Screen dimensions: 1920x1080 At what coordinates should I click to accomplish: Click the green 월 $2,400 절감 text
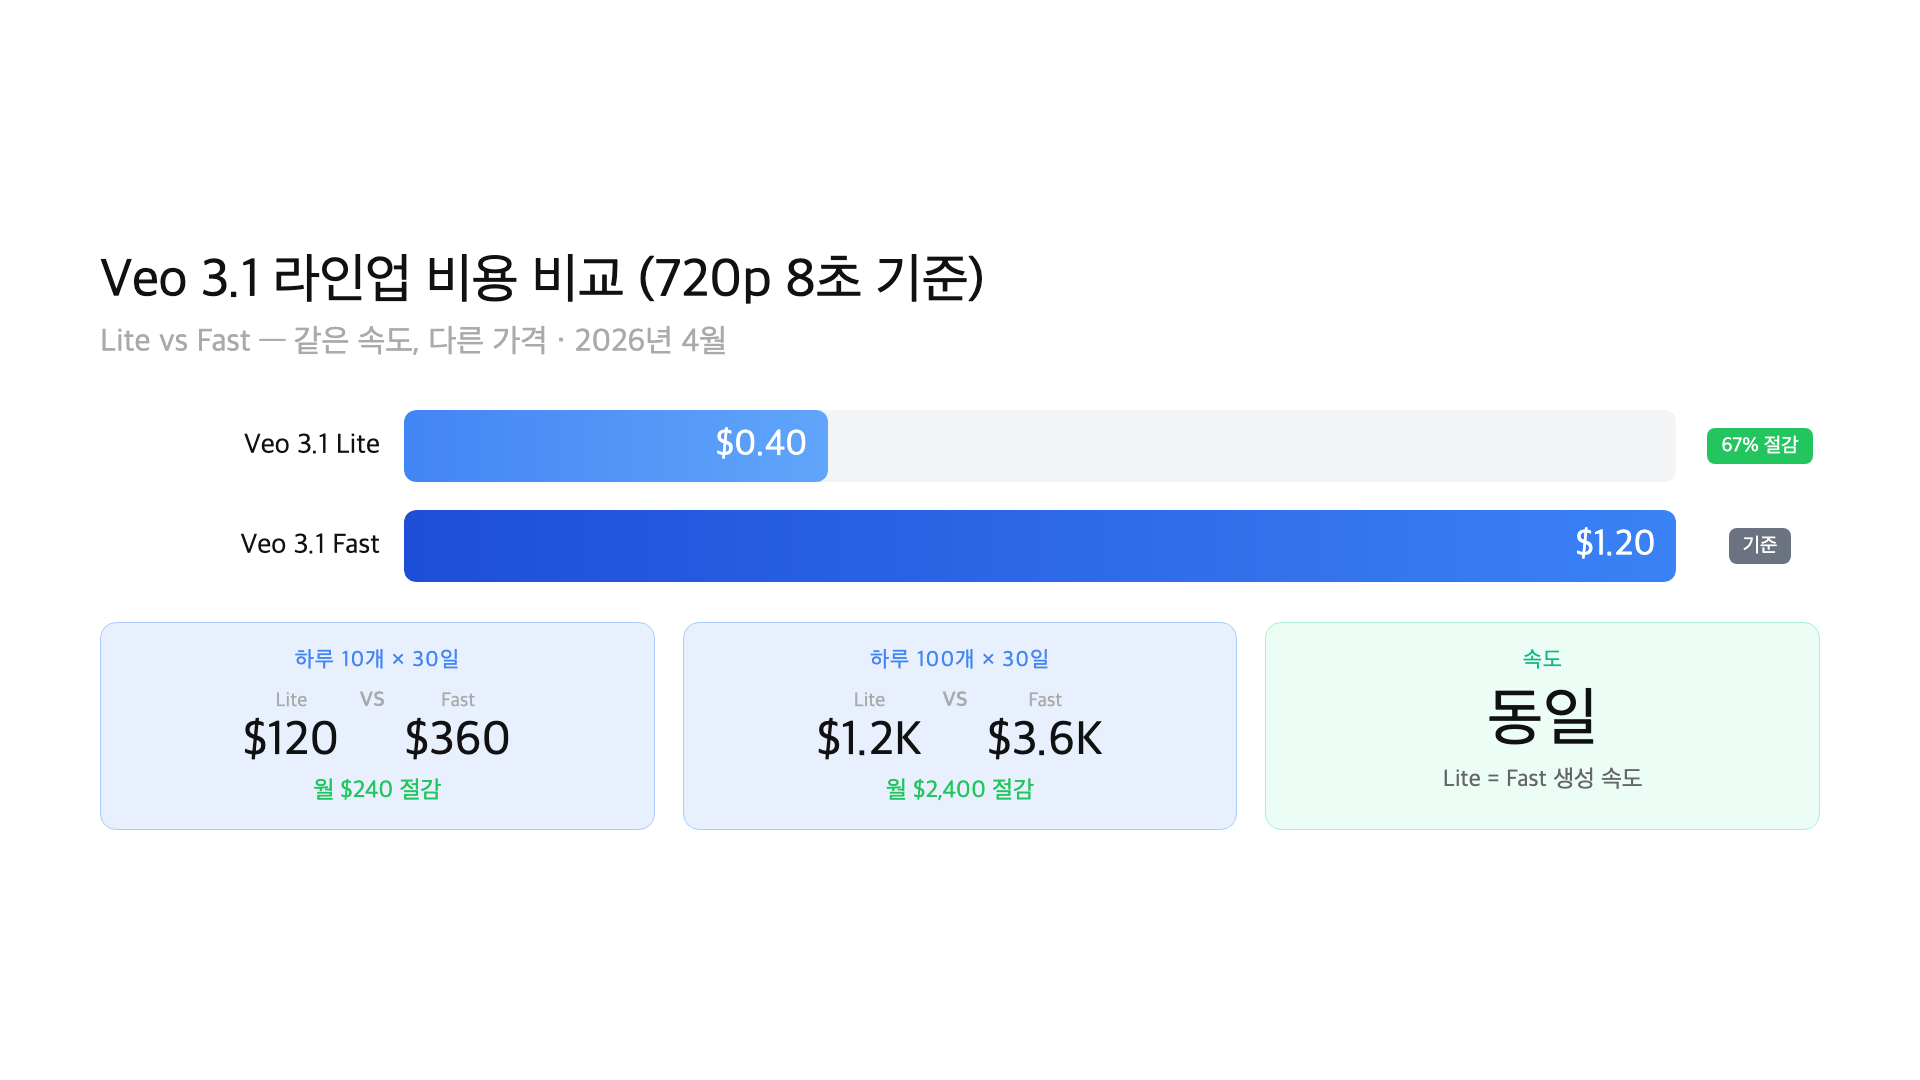959,789
